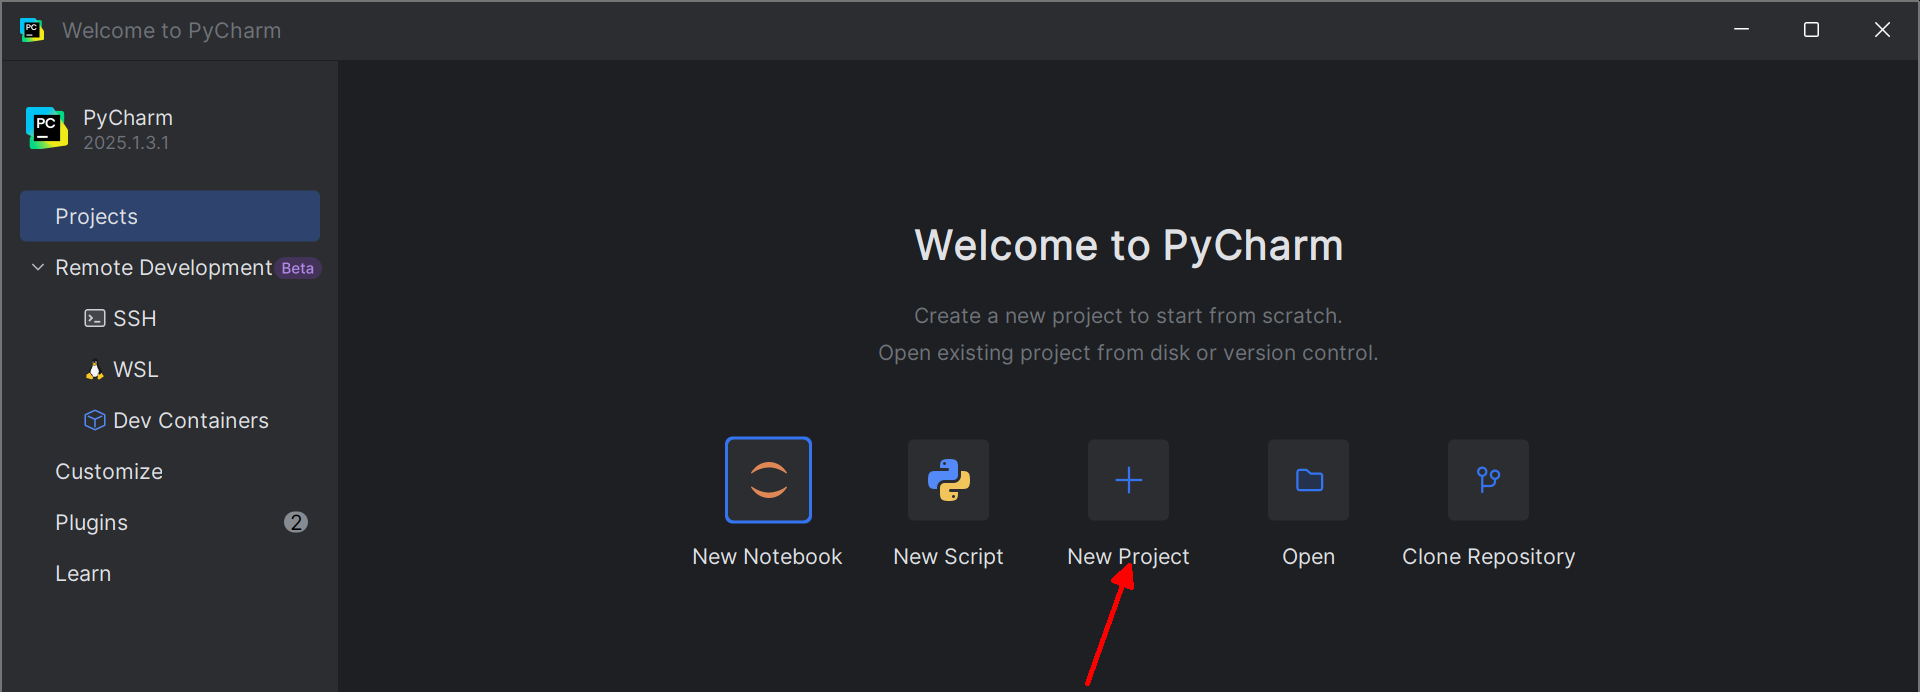Click the New Notebook Jupyter icon
1920x692 pixels.
click(768, 480)
